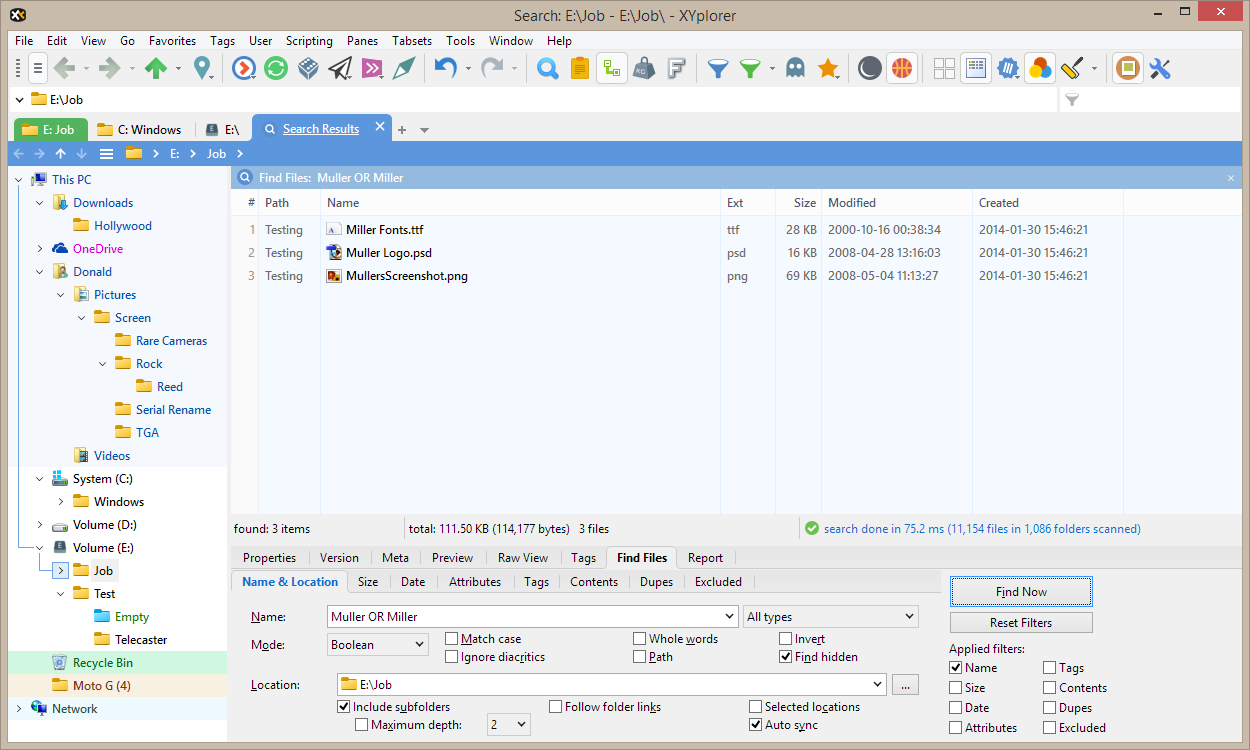Click the magnifier Find Files toolbar icon
The width and height of the screenshot is (1250, 750).
[547, 68]
